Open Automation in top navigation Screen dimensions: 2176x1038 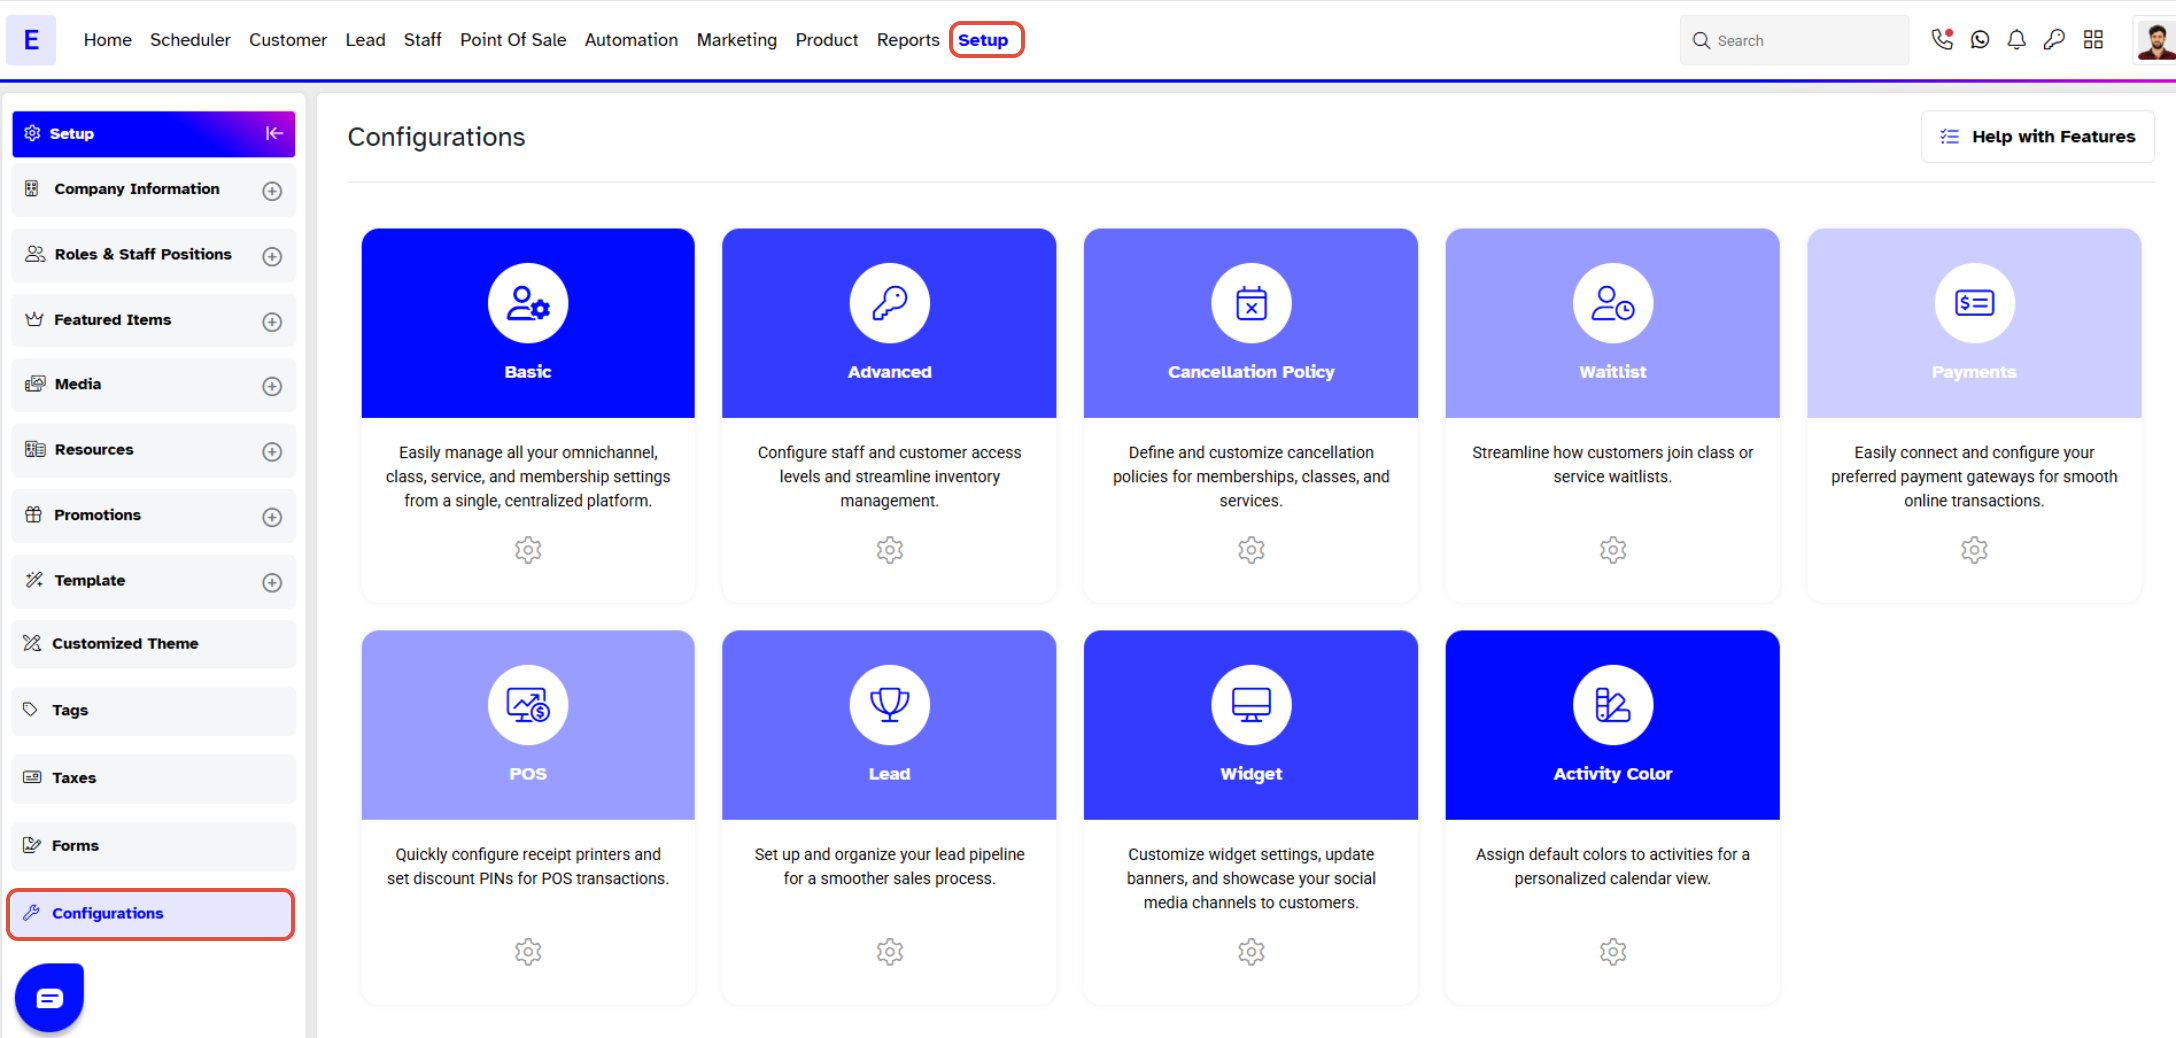pos(631,40)
